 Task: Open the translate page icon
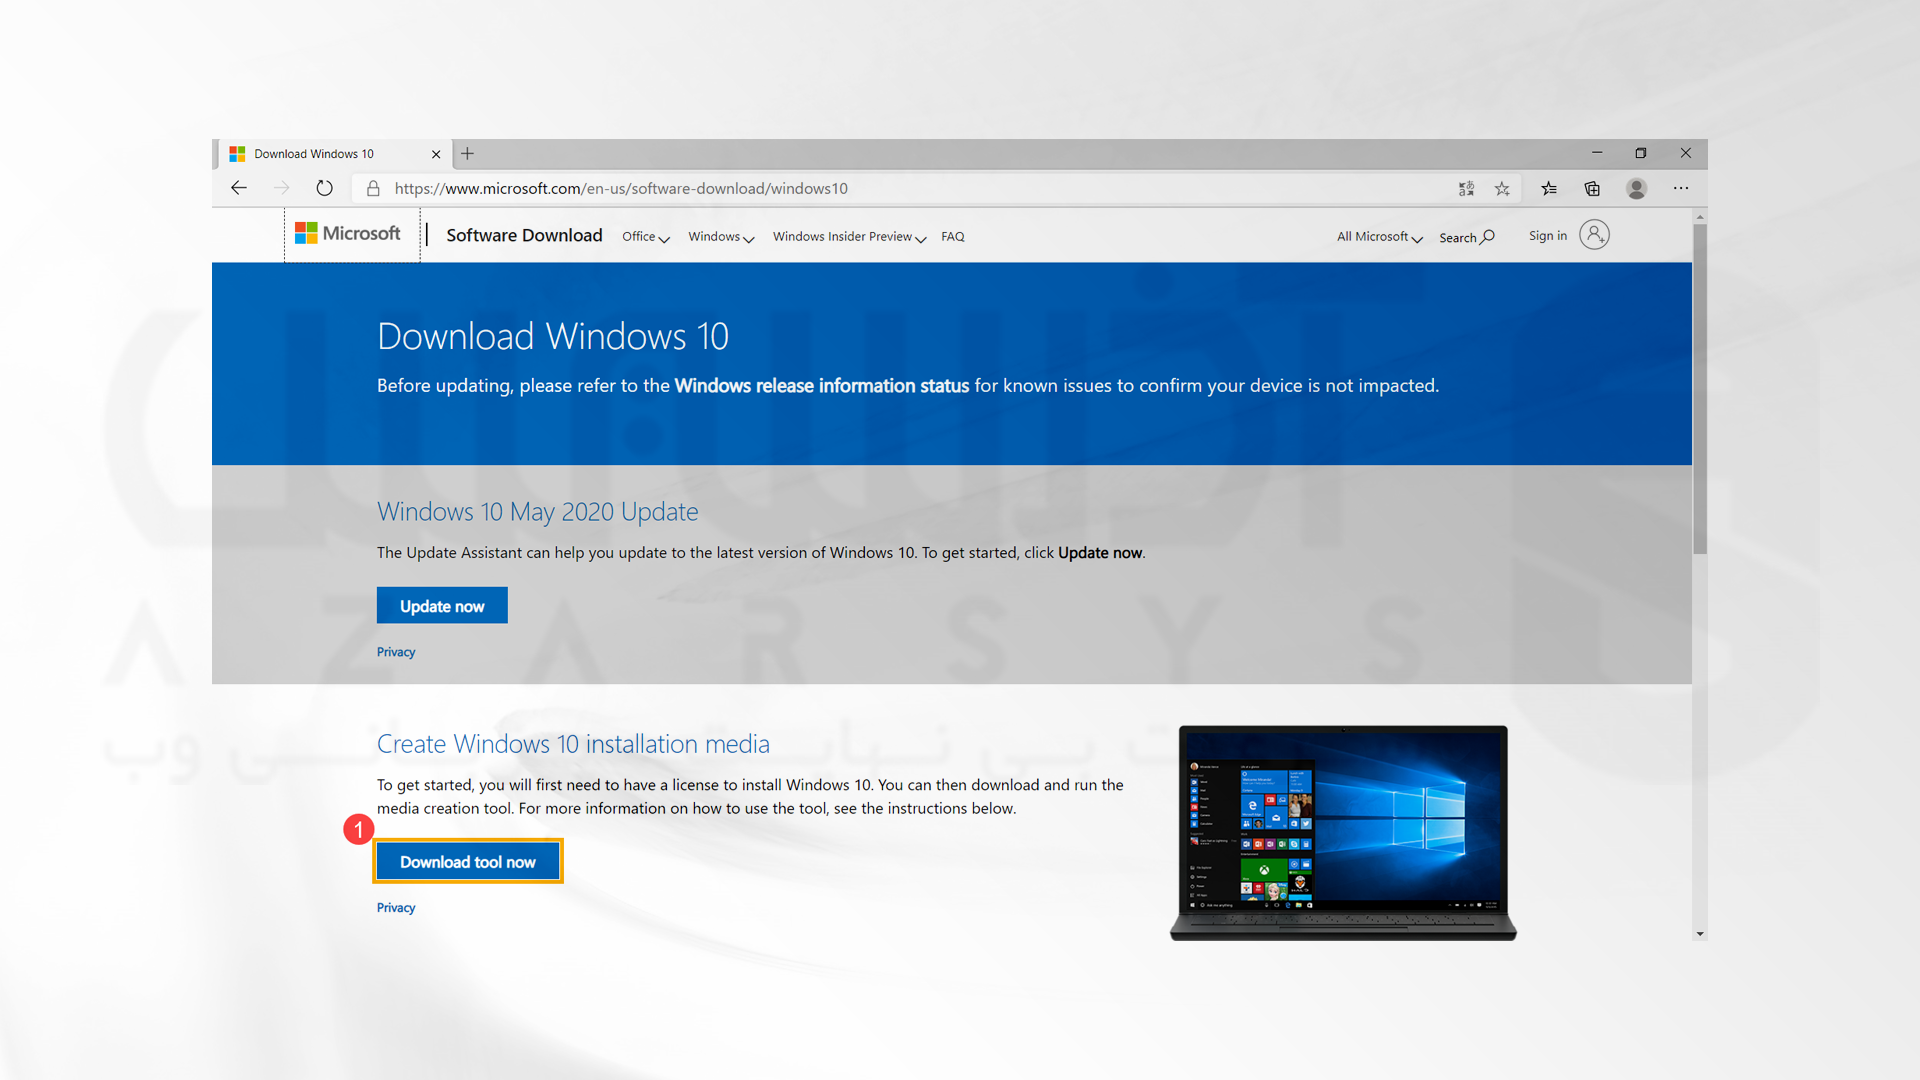tap(1466, 188)
